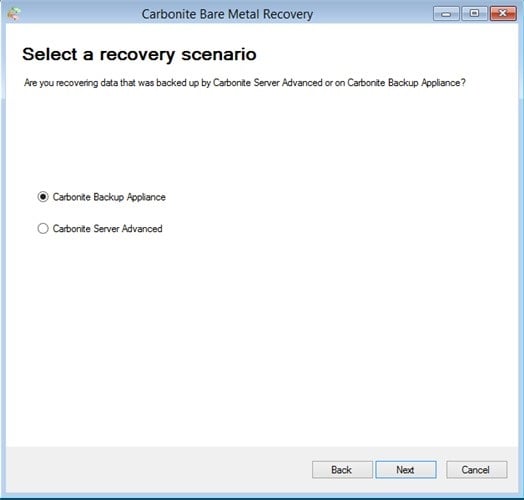Click the 'Select a recovery scenario' heading

click(139, 54)
